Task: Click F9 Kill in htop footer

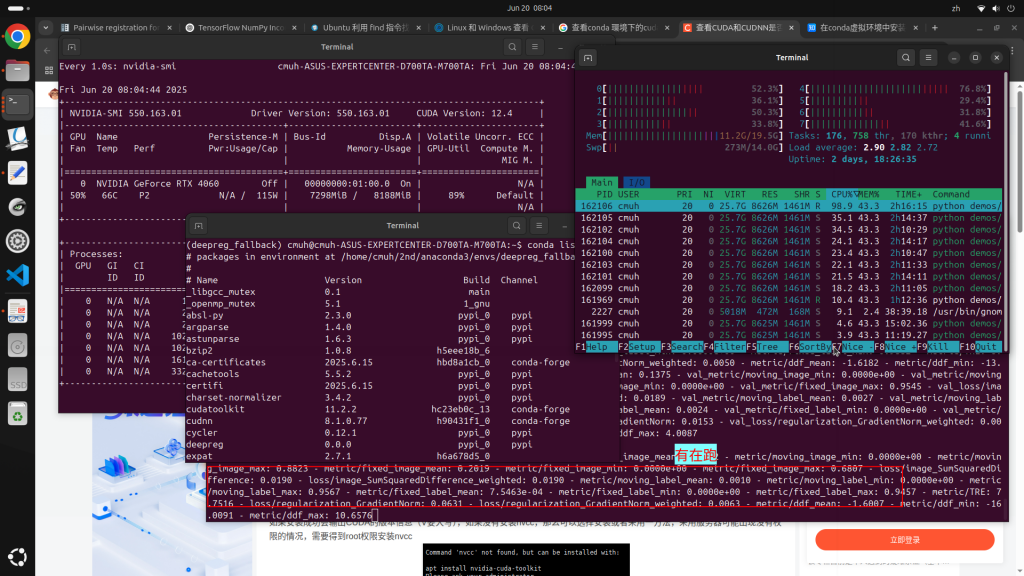Action: click(938, 347)
